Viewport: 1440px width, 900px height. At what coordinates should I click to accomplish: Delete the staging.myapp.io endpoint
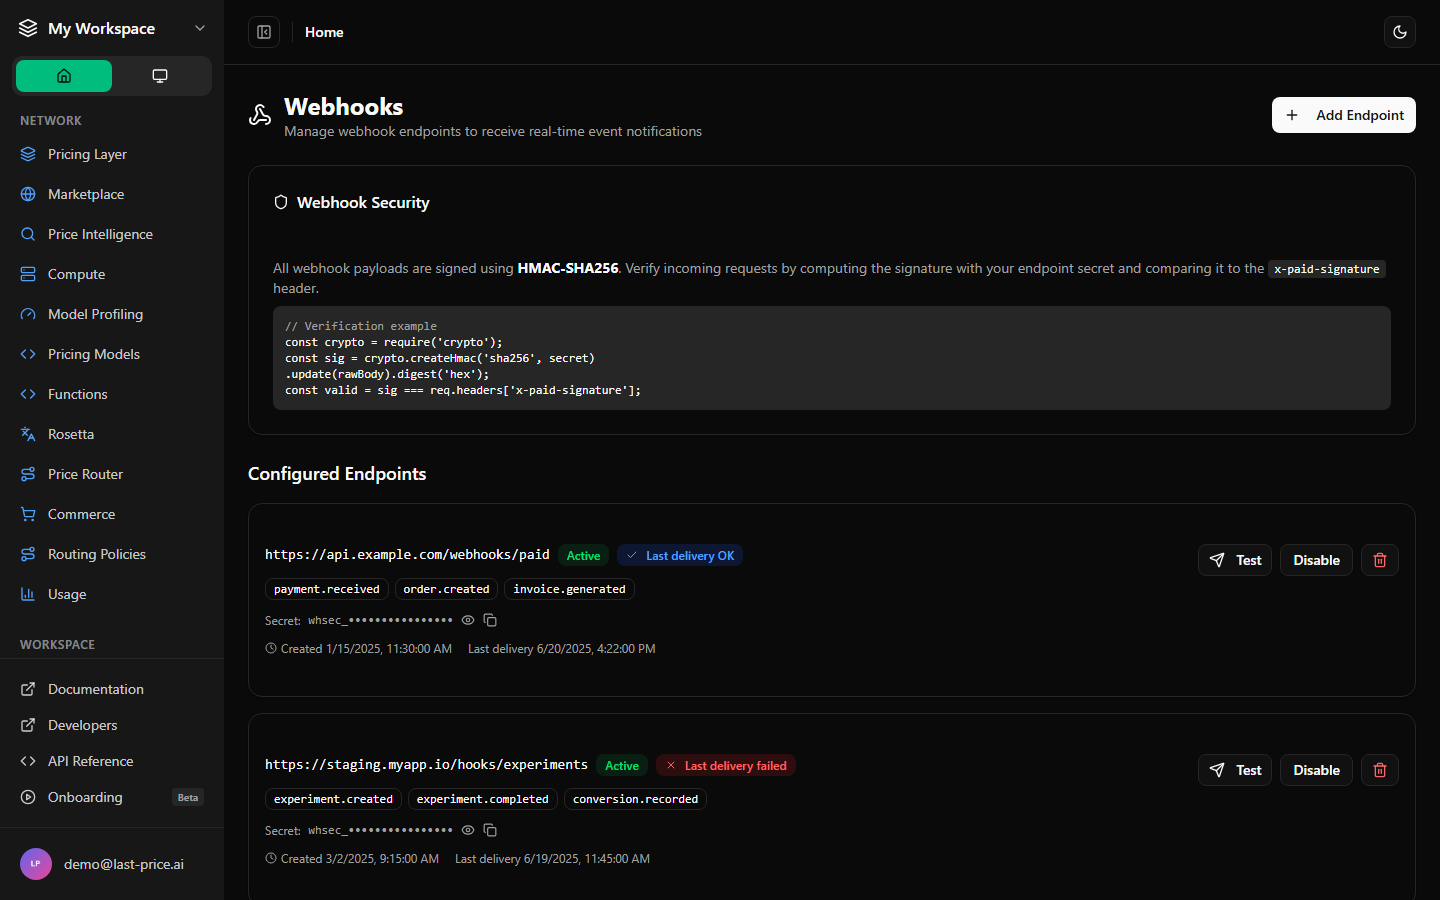[1380, 770]
